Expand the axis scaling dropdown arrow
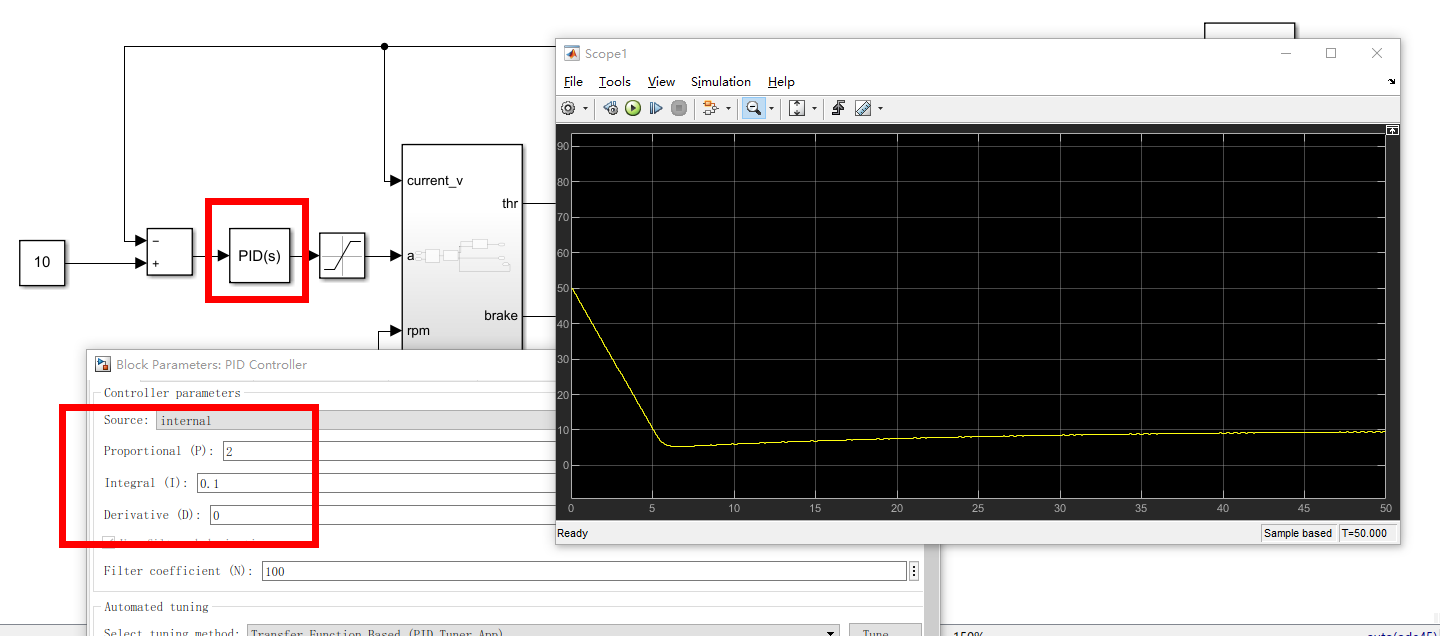The width and height of the screenshot is (1440, 636). [x=814, y=108]
